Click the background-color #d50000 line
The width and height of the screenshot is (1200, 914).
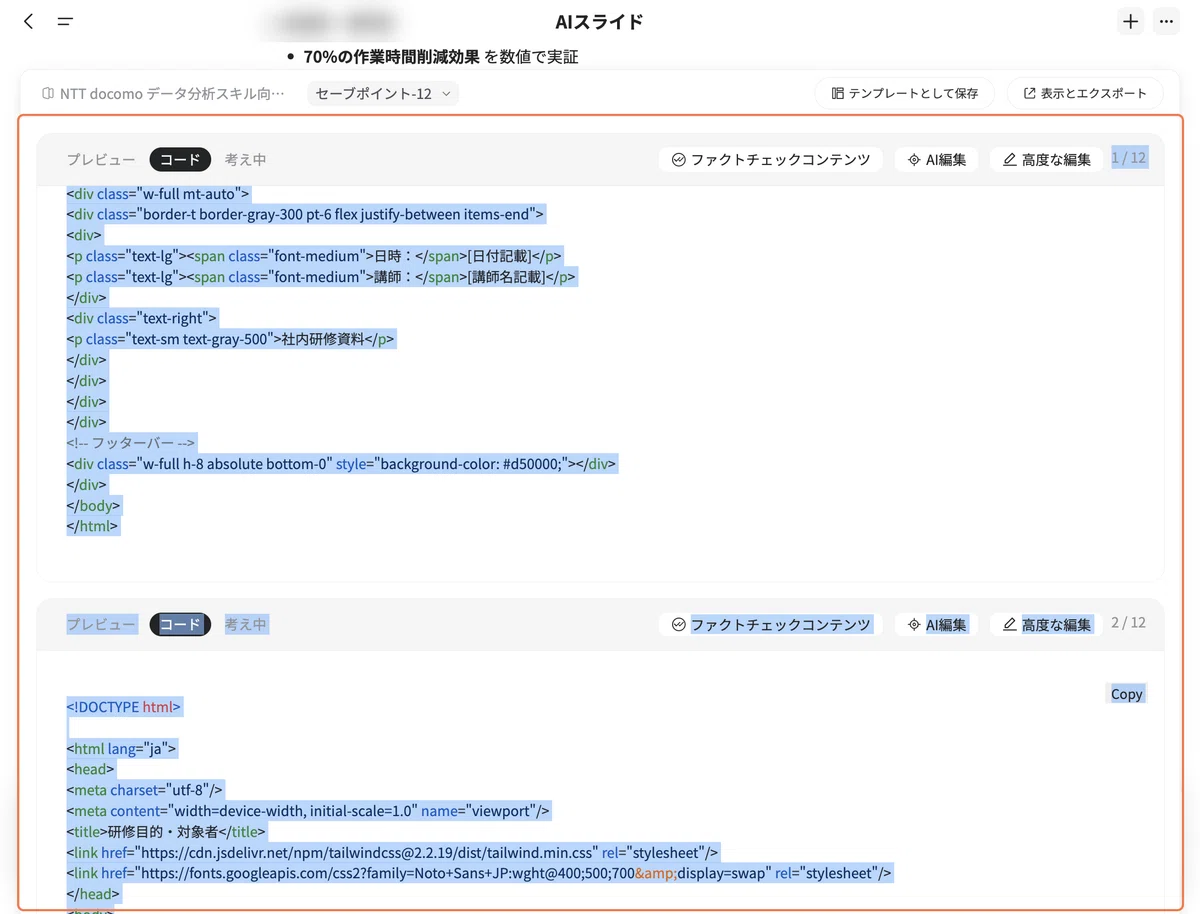click(x=342, y=464)
